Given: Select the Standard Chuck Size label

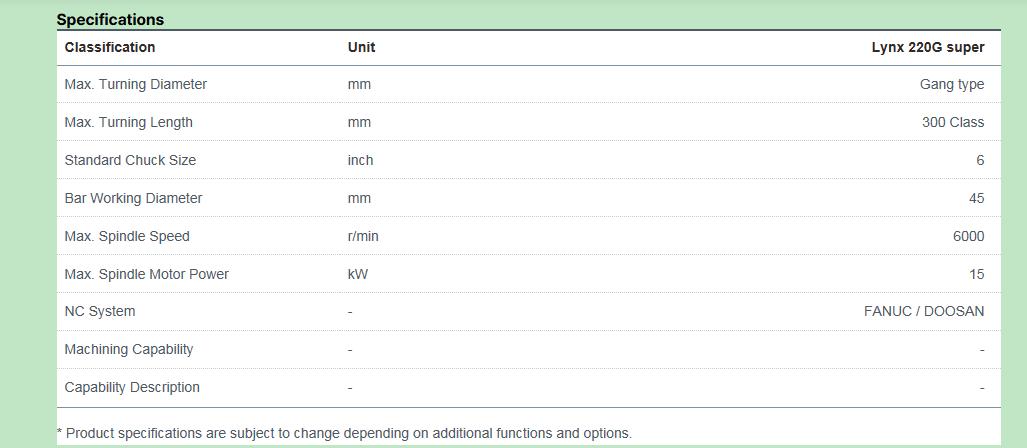Looking at the screenshot, I should [130, 160].
